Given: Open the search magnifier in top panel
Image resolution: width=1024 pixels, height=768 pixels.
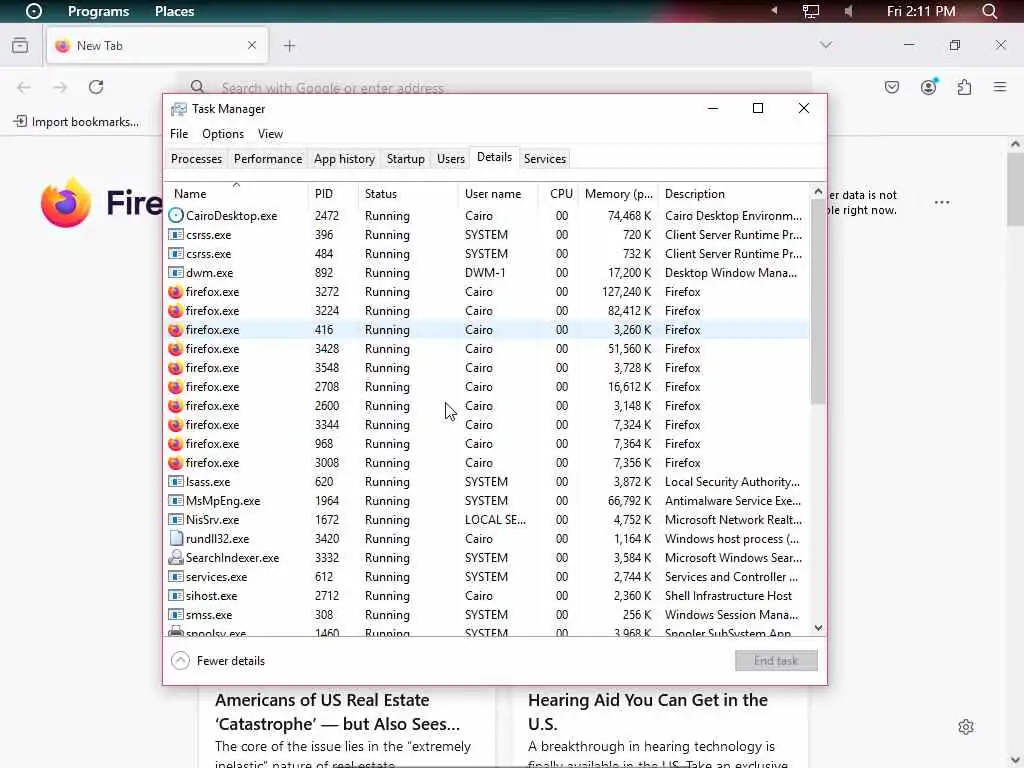Looking at the screenshot, I should click(x=989, y=11).
